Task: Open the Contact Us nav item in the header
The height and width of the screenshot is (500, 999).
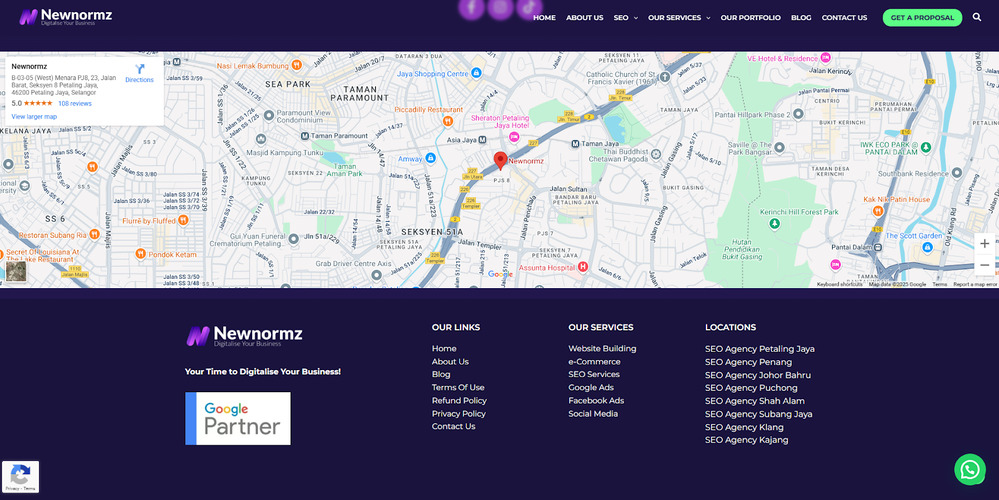Action: pyautogui.click(x=844, y=18)
